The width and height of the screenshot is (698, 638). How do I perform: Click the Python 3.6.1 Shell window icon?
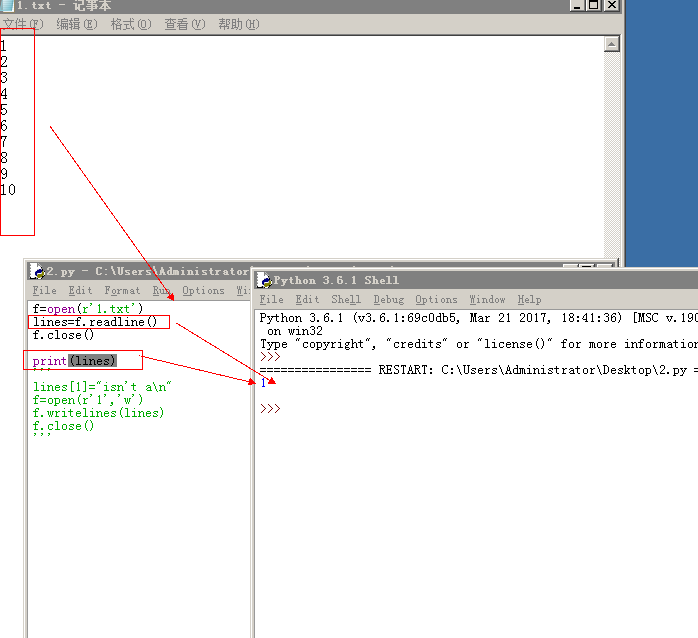click(264, 280)
